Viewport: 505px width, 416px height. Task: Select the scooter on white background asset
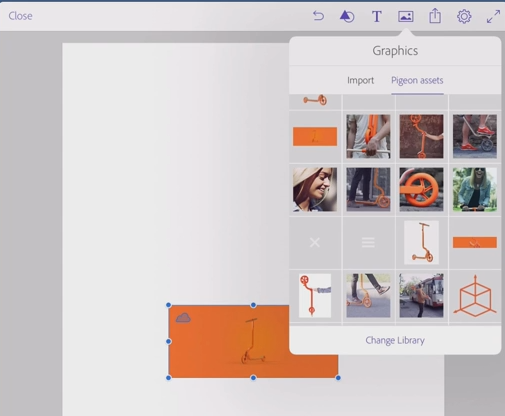(x=421, y=242)
